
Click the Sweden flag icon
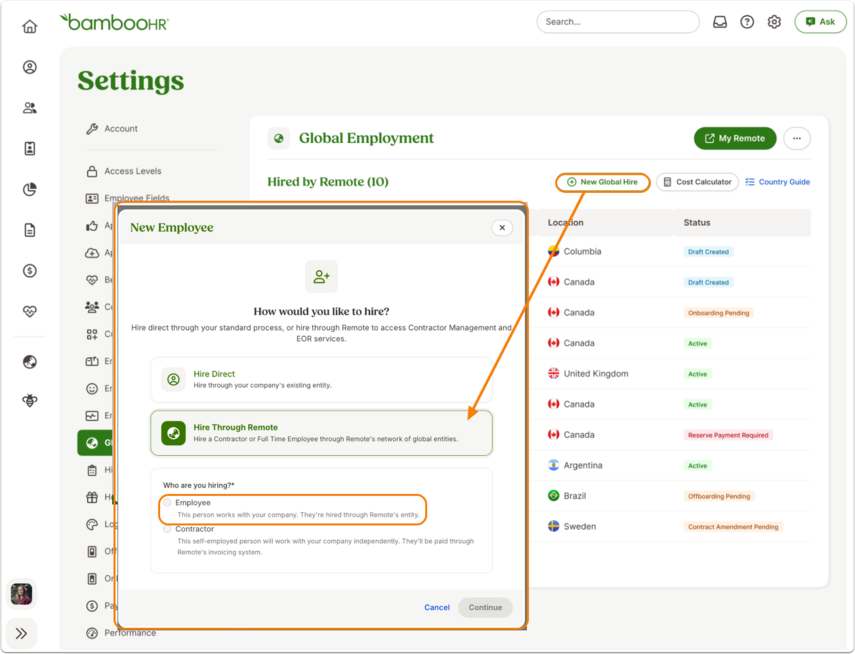(x=553, y=526)
